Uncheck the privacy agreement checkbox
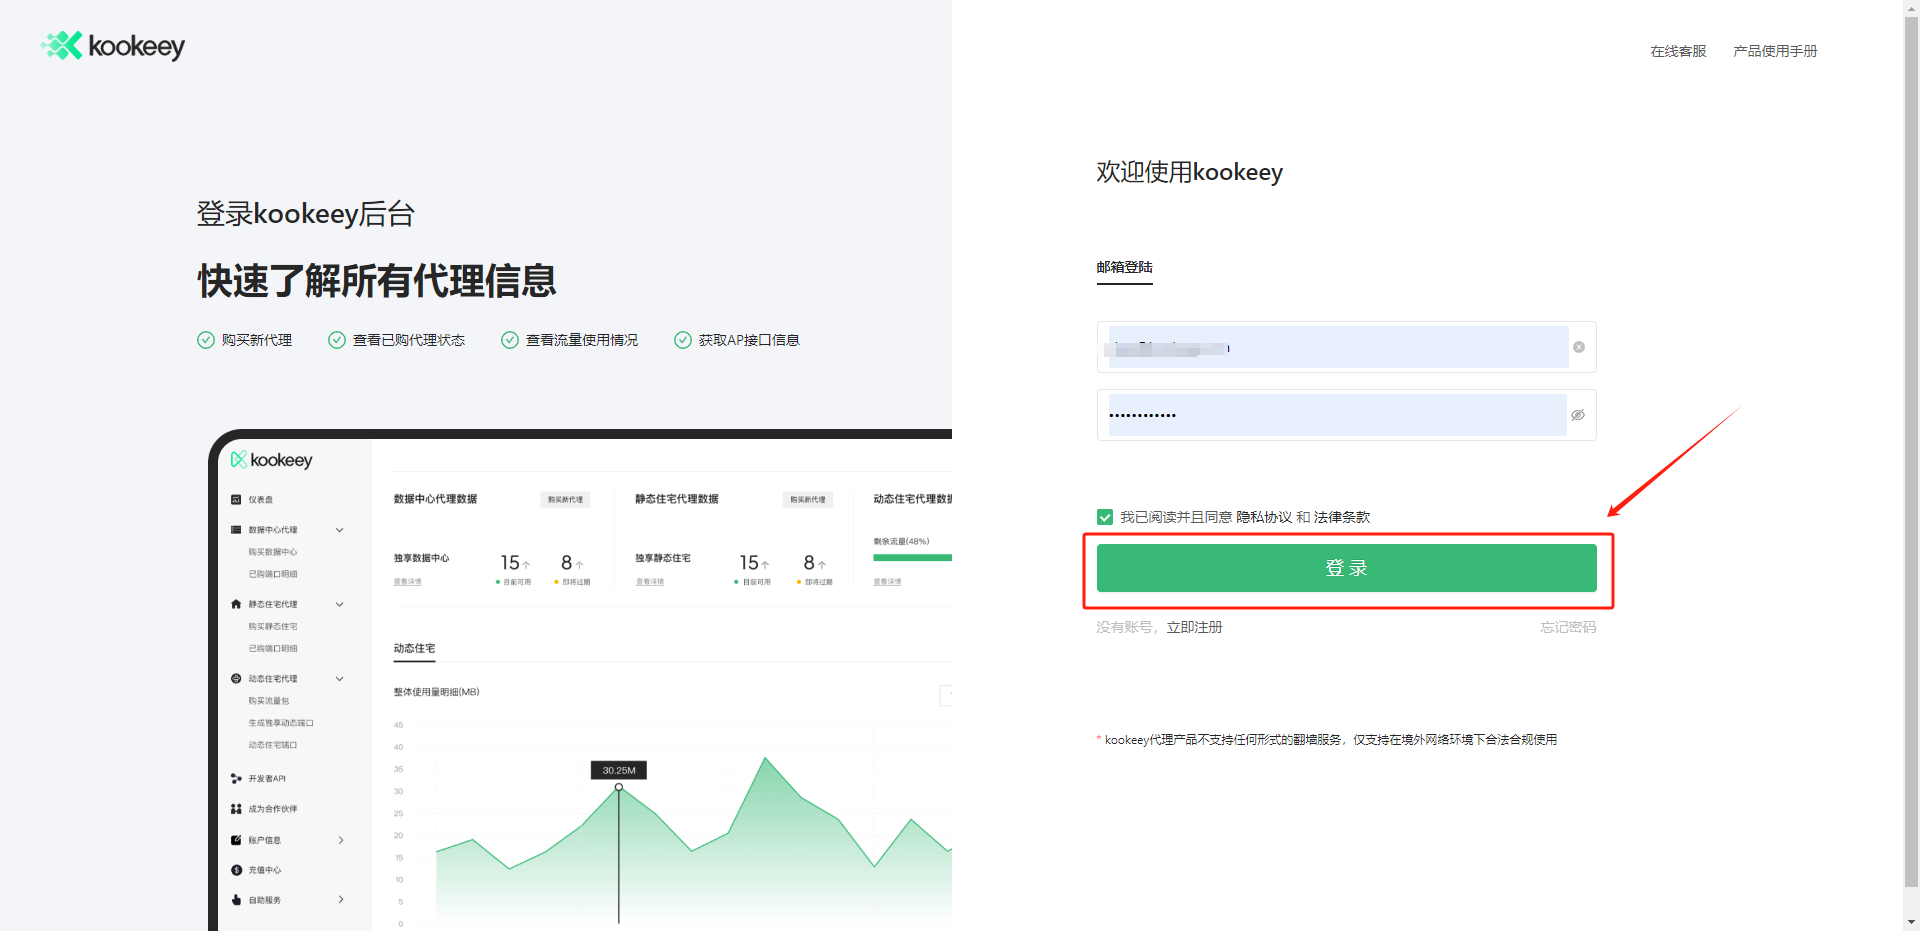 tap(1105, 517)
